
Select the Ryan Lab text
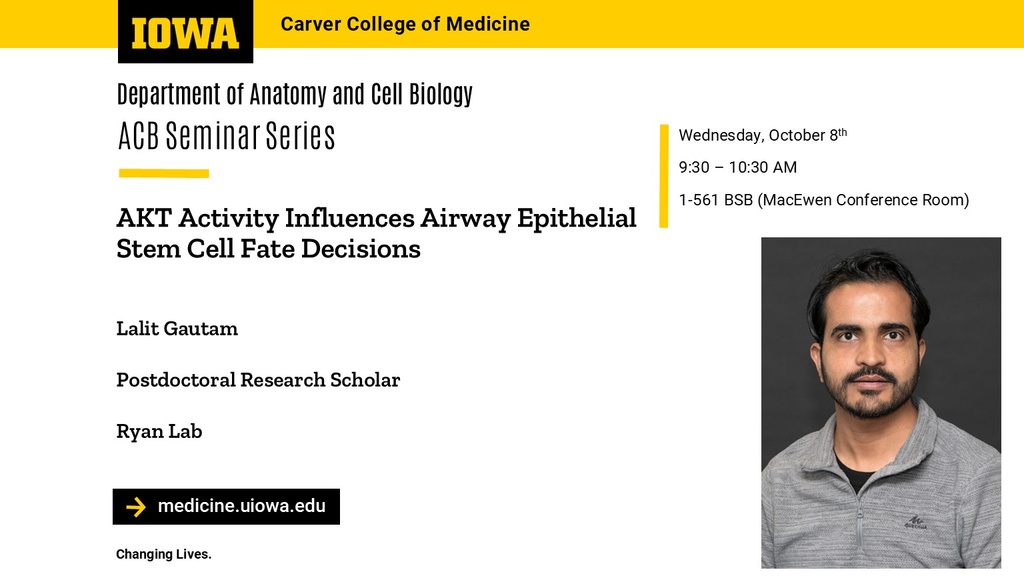[159, 431]
